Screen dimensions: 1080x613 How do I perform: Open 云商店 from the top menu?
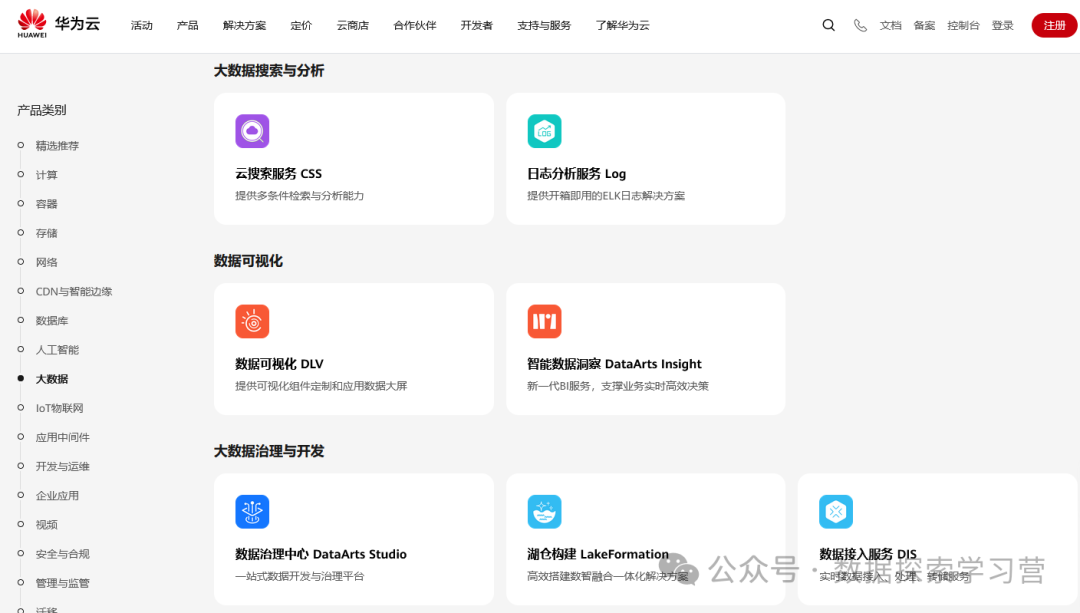352,26
